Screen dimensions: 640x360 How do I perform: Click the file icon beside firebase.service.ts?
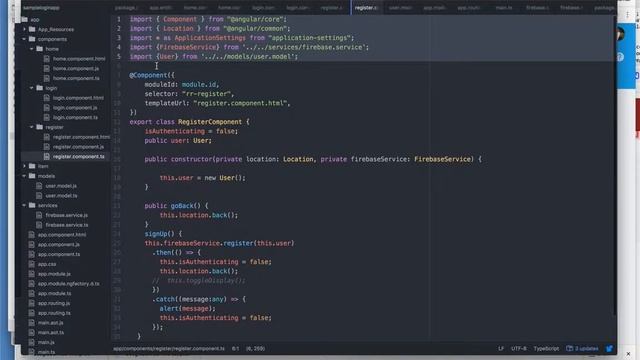tap(39, 225)
